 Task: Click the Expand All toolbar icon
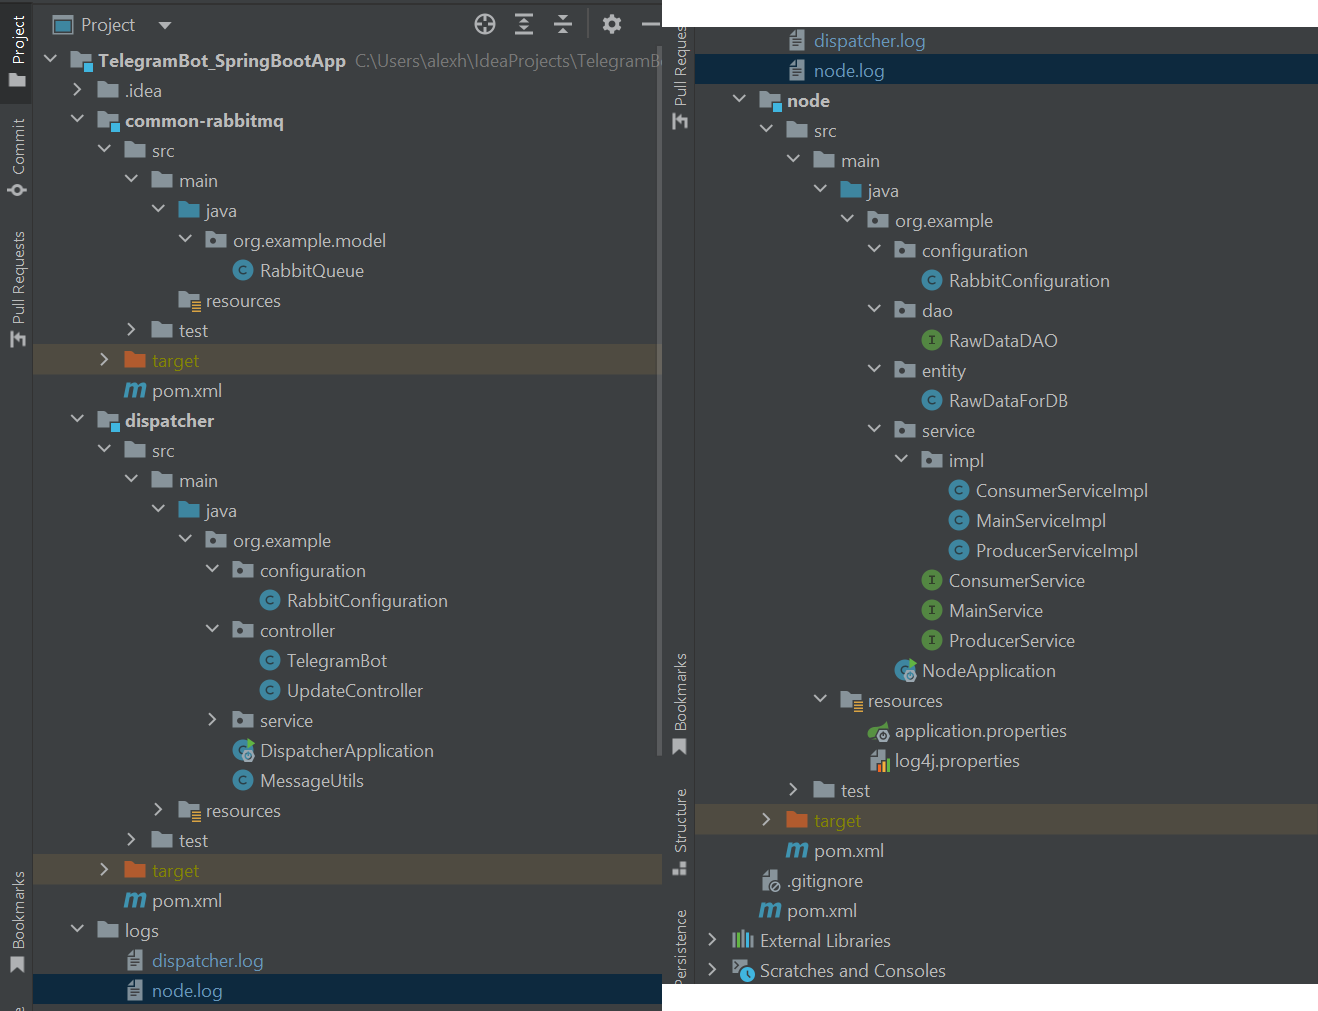coord(524,24)
